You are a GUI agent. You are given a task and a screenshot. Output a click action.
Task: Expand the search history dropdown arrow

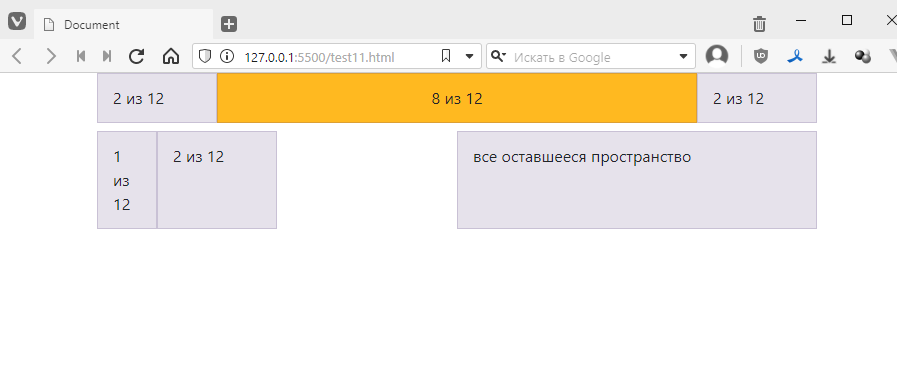(x=683, y=57)
